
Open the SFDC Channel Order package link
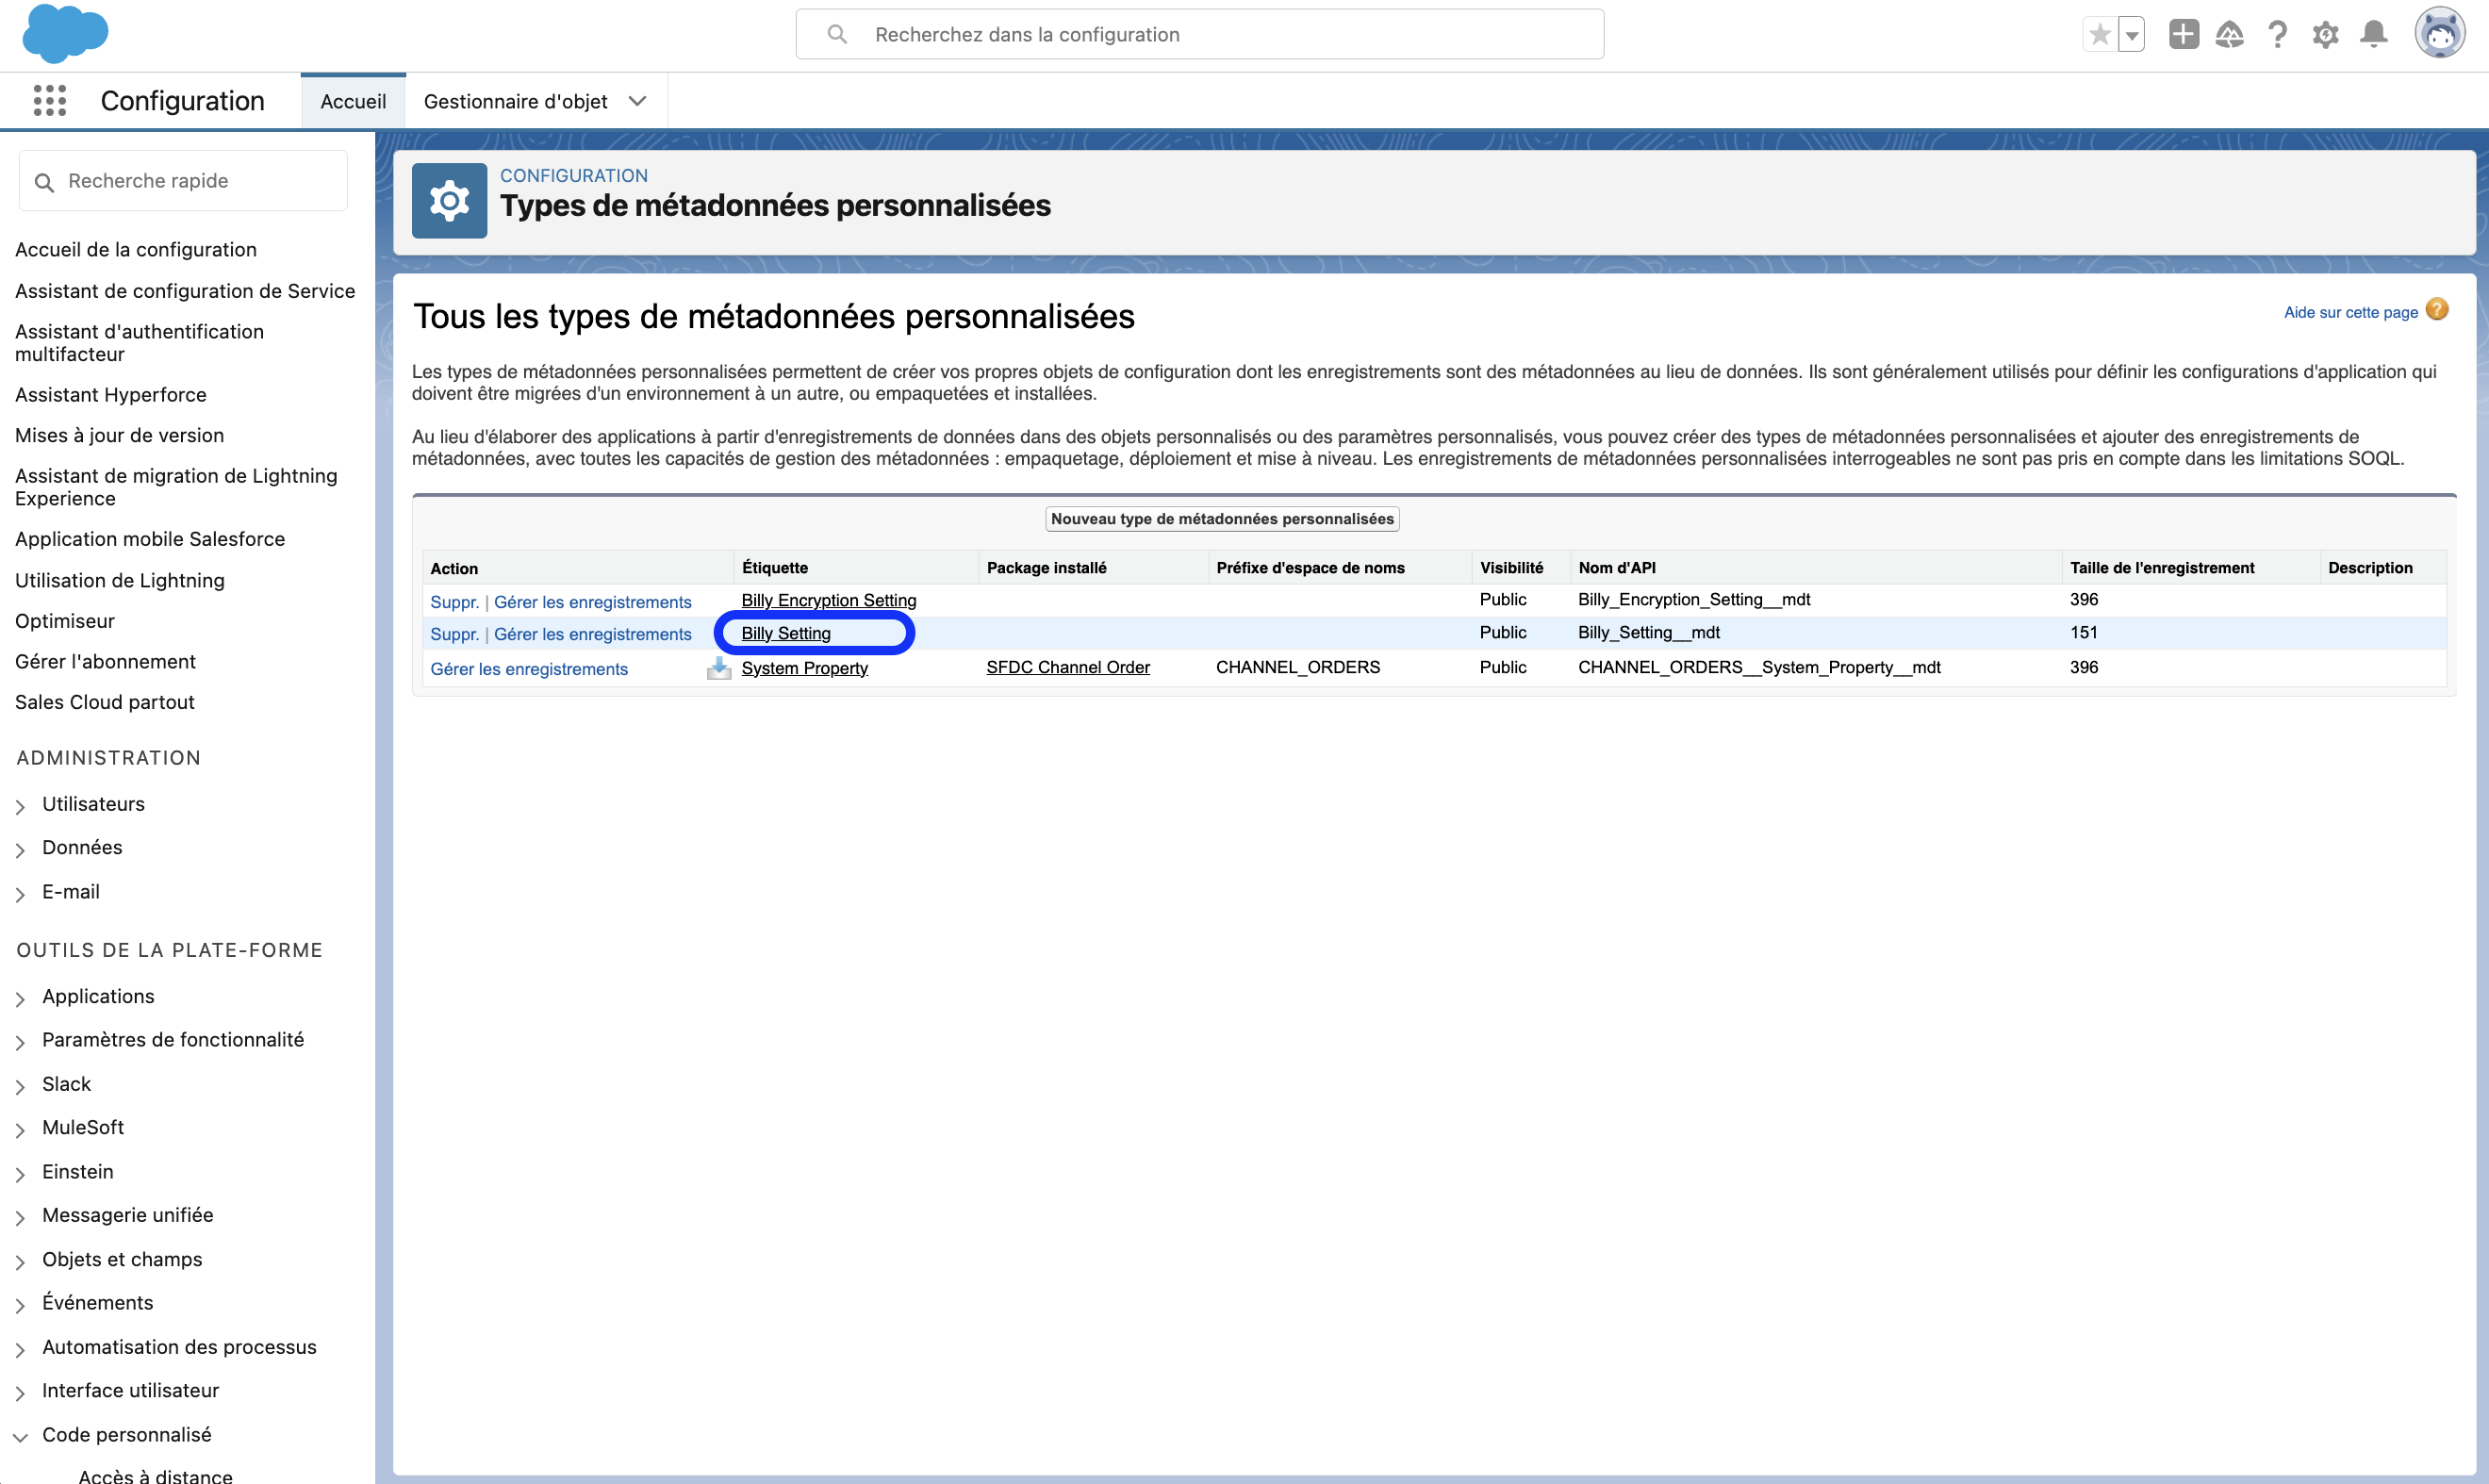point(1067,667)
